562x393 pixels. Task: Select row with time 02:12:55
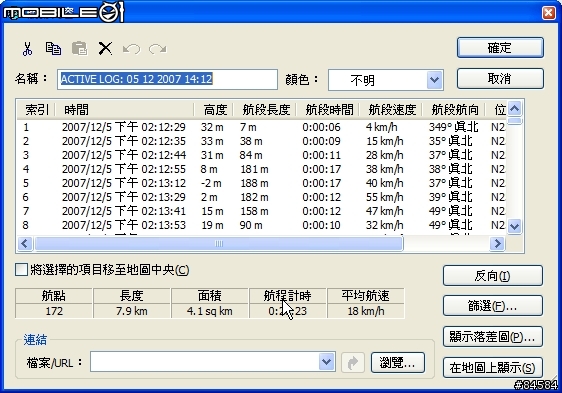point(262,169)
